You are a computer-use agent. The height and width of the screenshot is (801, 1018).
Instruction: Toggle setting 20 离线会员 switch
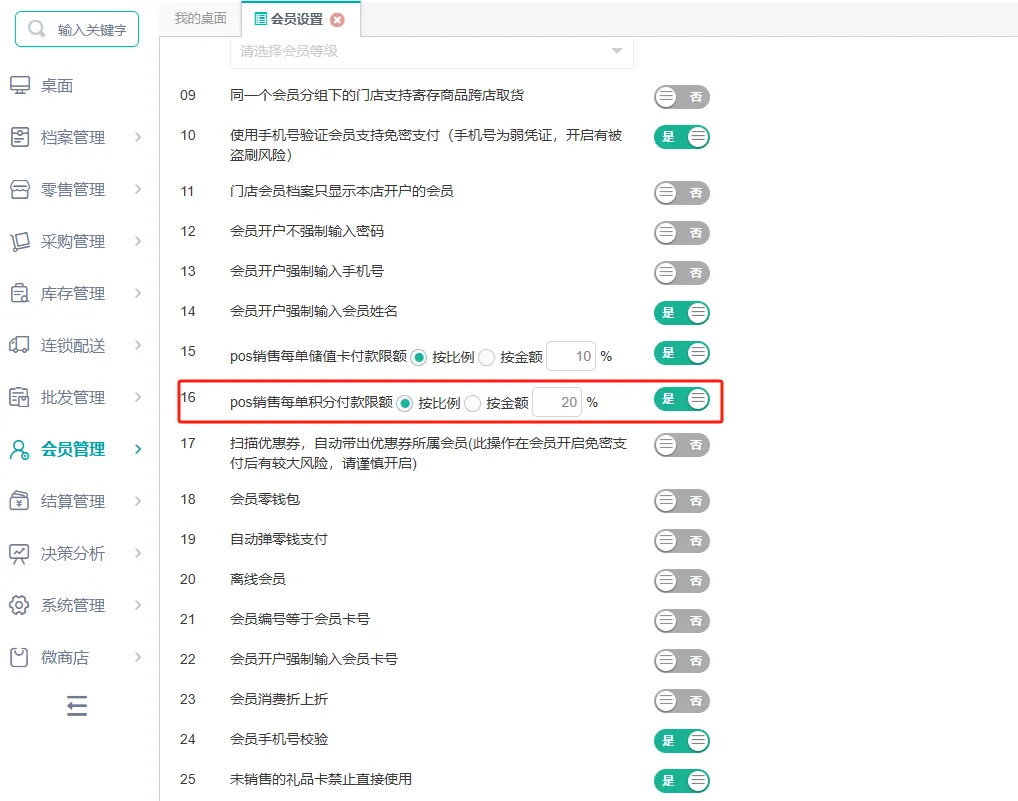pyautogui.click(x=682, y=580)
